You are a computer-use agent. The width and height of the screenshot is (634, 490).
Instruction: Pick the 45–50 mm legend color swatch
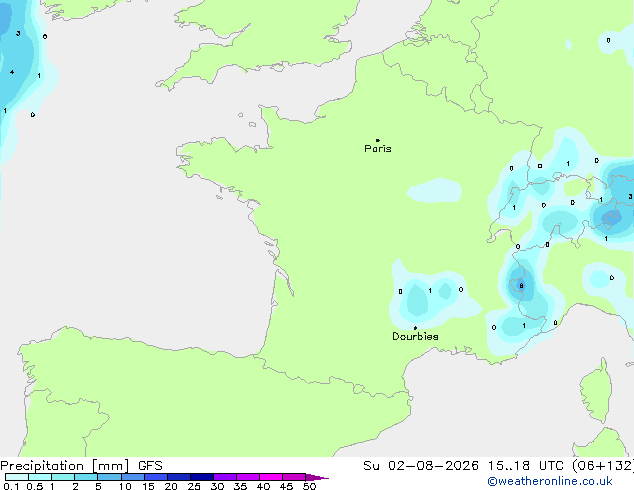click(x=294, y=477)
